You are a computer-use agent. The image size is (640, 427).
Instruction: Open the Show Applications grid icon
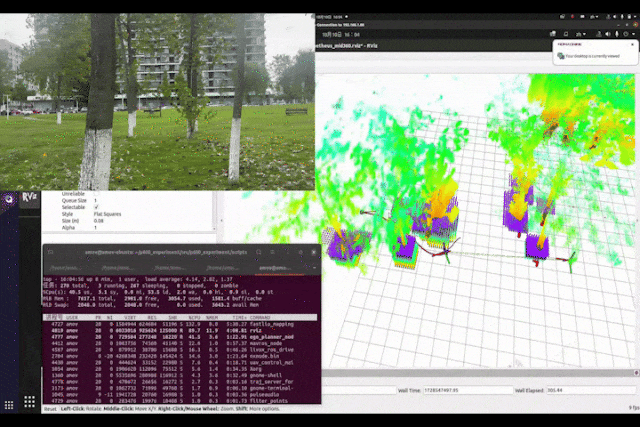8,404
